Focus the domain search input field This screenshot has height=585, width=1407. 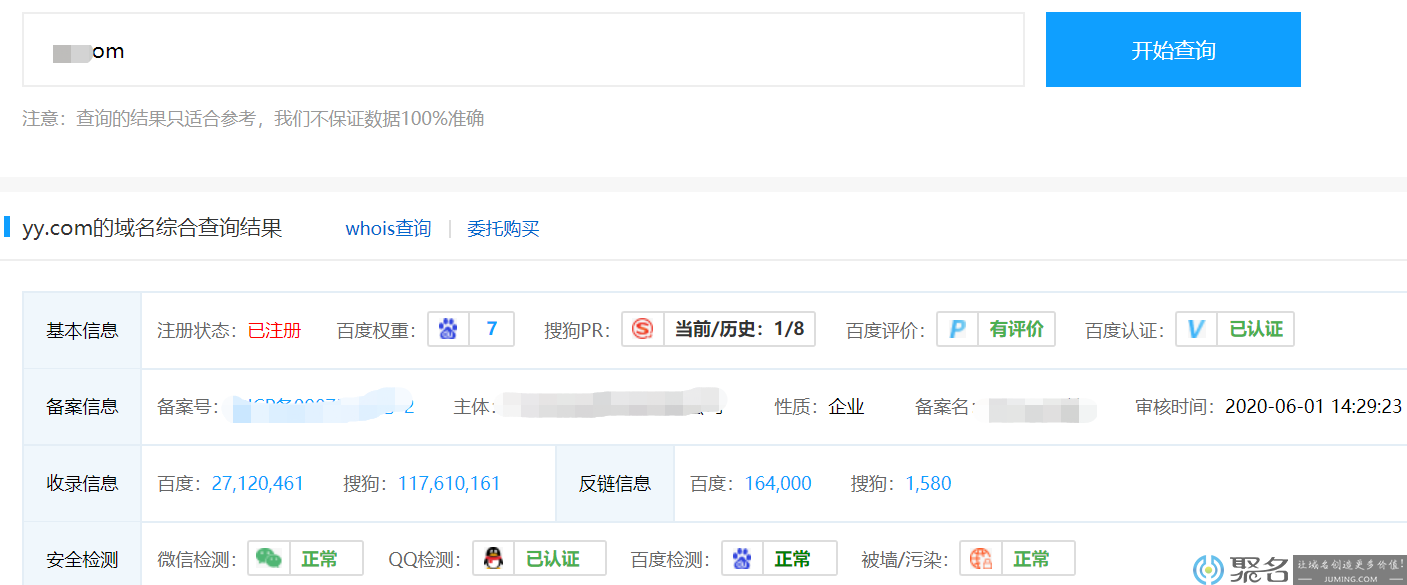pyautogui.click(x=523, y=50)
